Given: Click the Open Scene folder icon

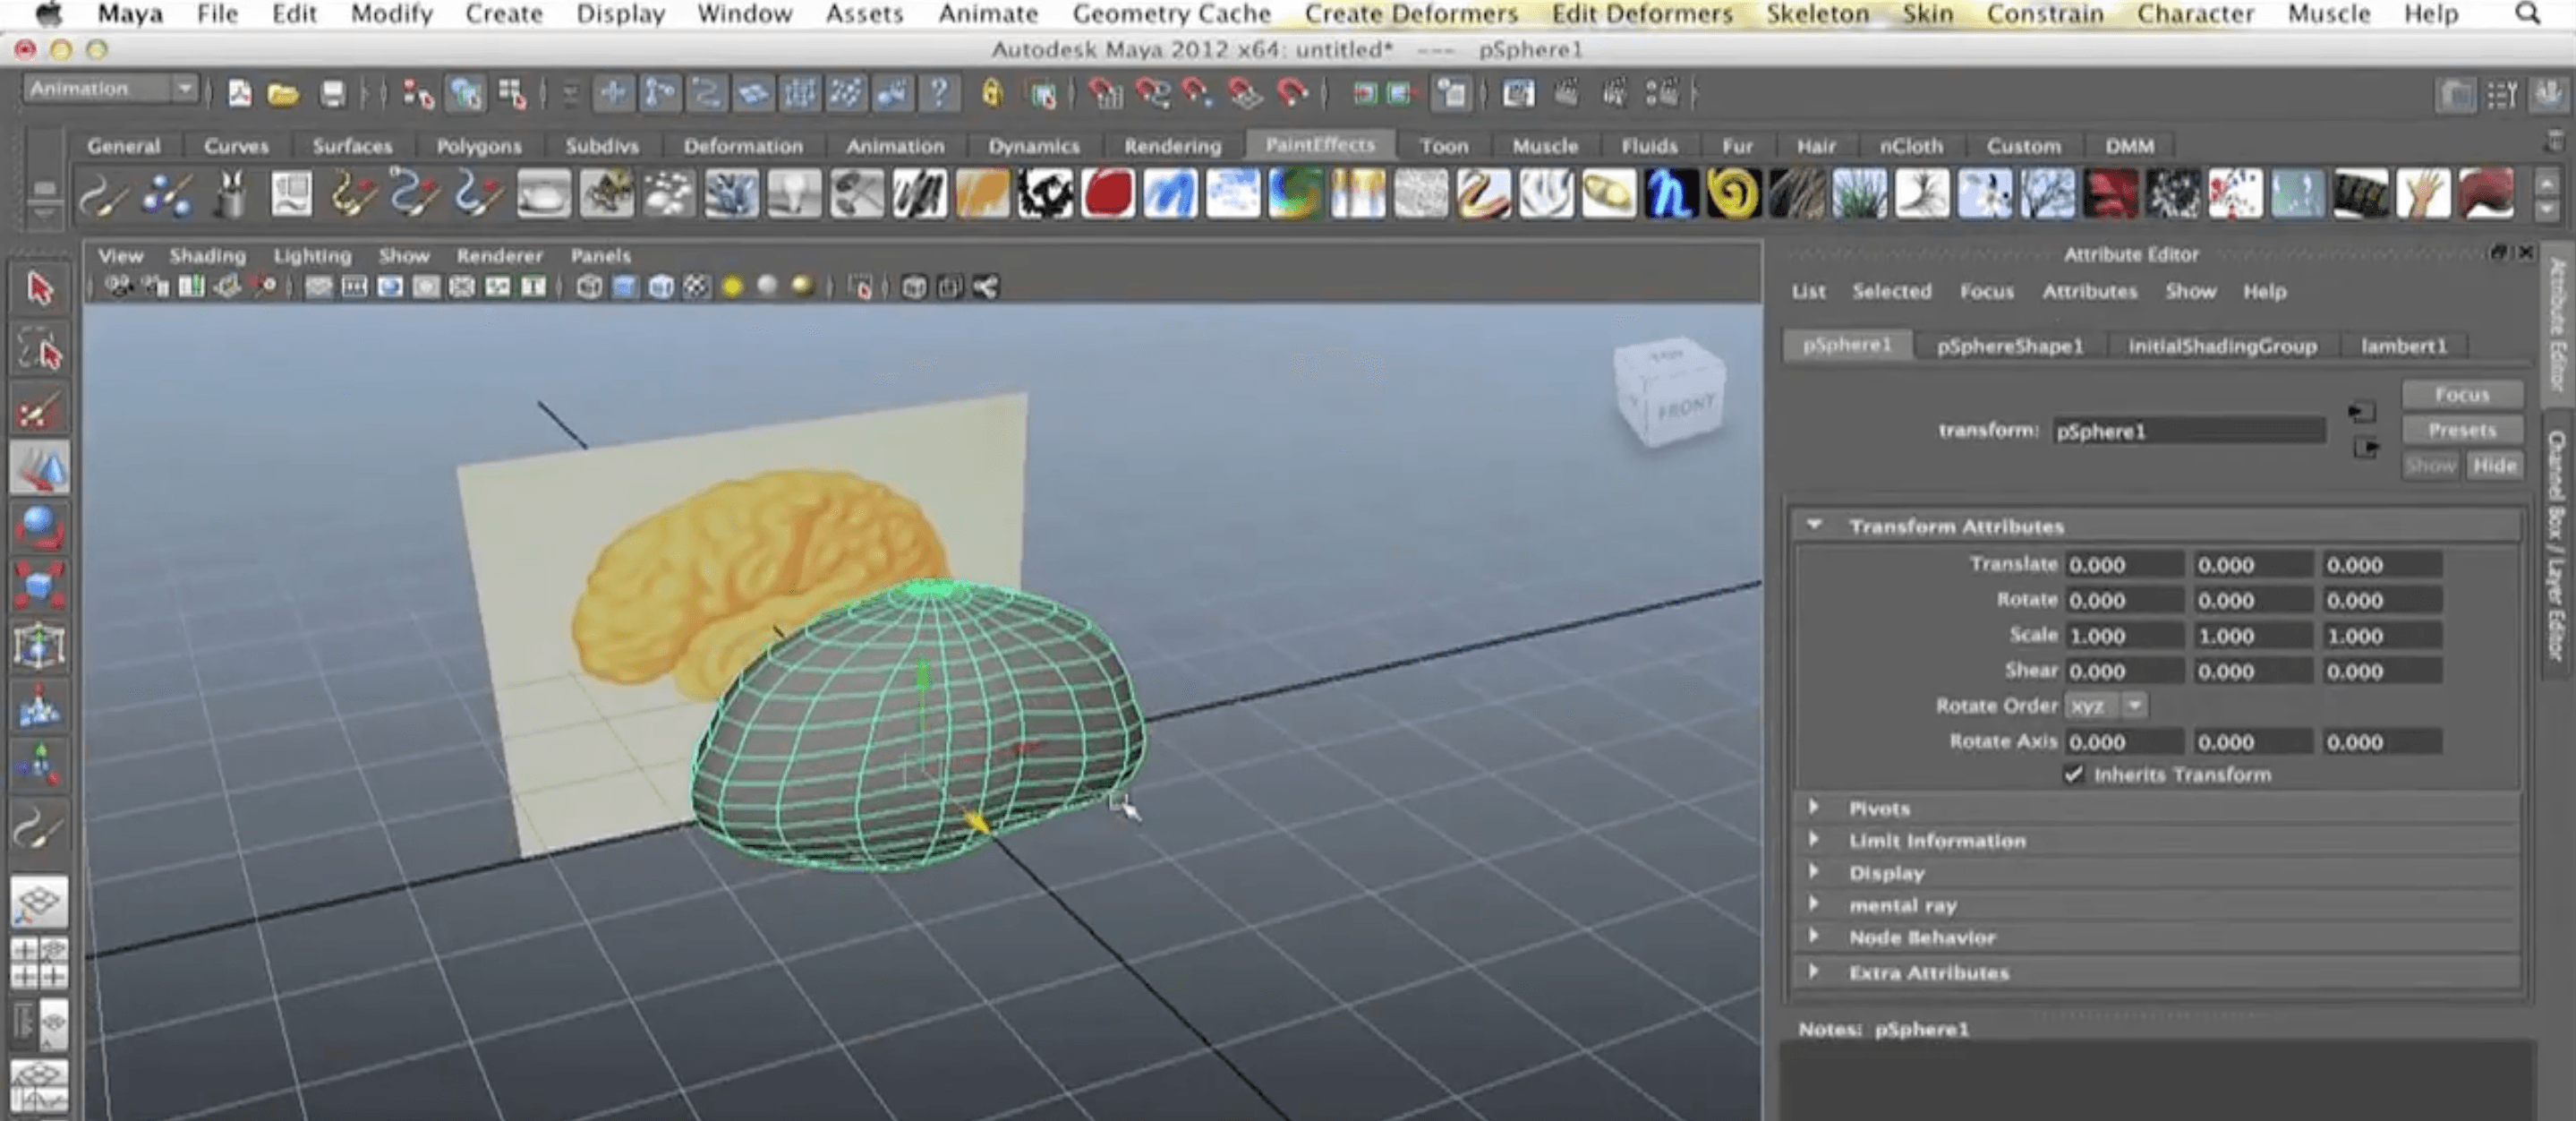Looking at the screenshot, I should [283, 94].
